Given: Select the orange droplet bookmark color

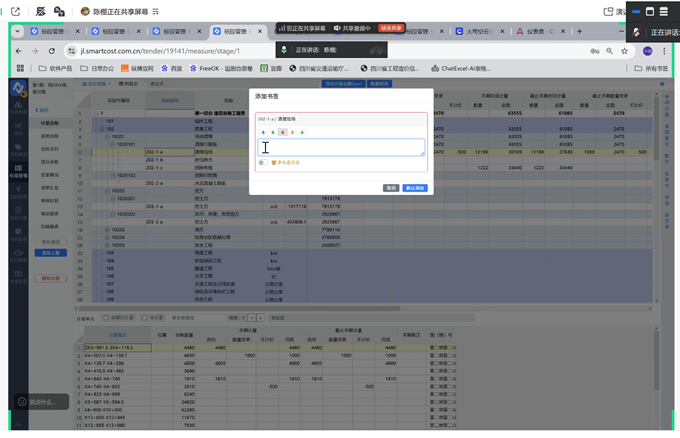Looking at the screenshot, I should 292,132.
